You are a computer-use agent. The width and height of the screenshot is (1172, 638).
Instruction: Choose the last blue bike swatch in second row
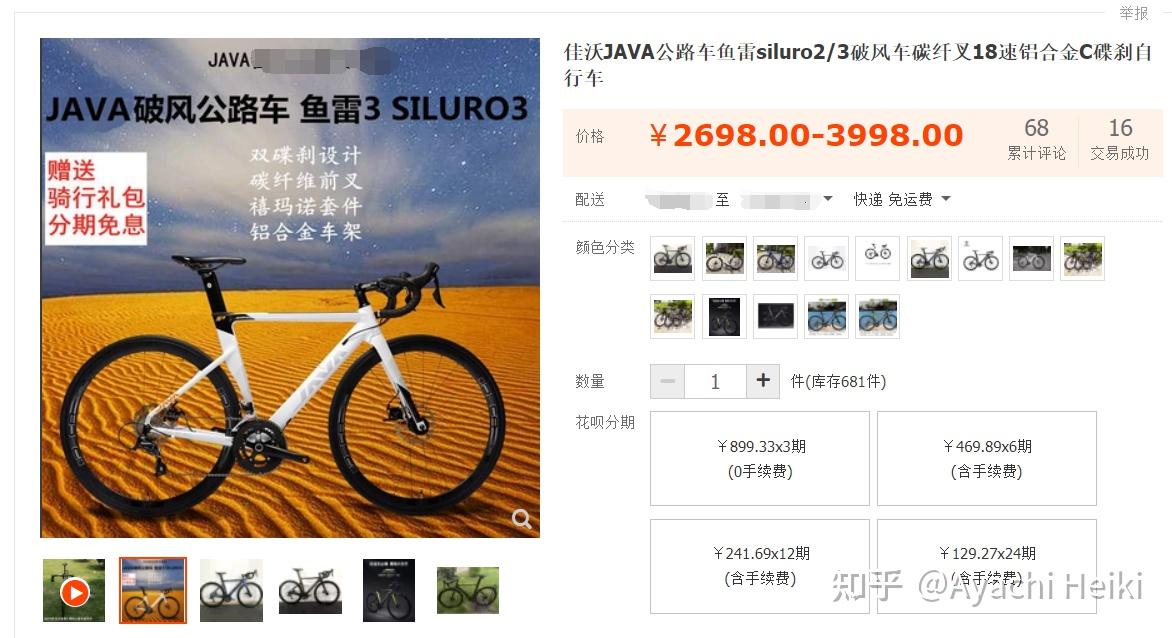(x=878, y=317)
